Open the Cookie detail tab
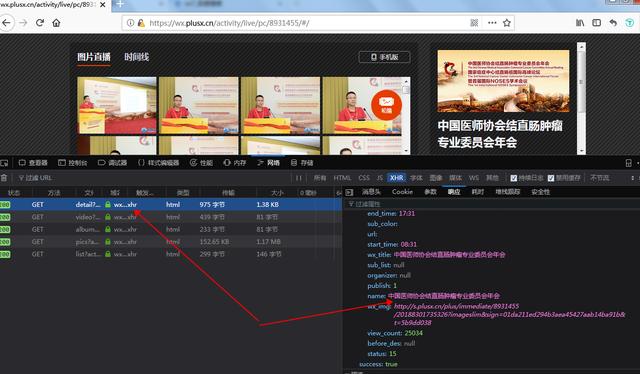Image resolution: width=640 pixels, height=374 pixels. [x=402, y=192]
